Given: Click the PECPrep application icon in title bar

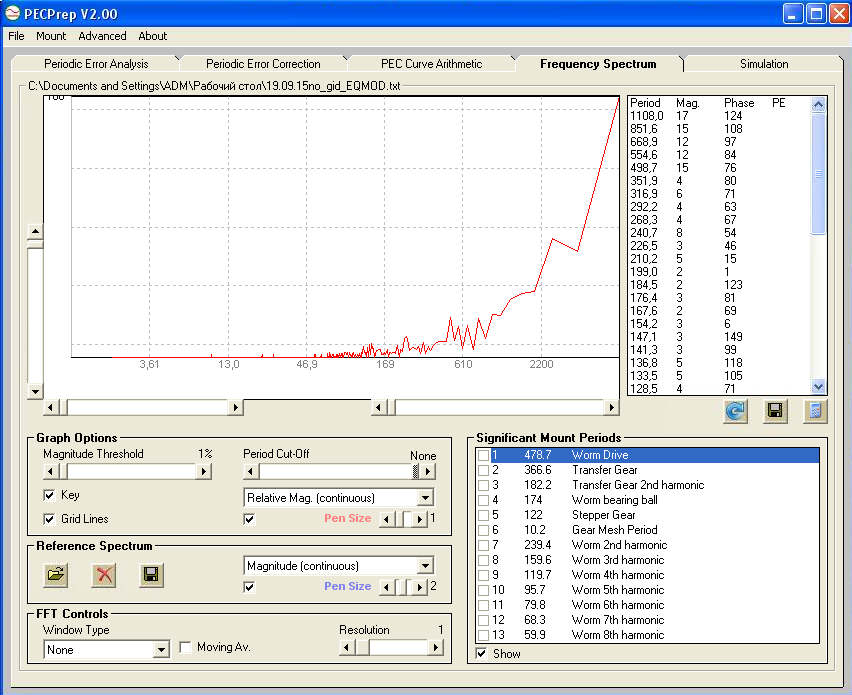Looking at the screenshot, I should point(12,14).
